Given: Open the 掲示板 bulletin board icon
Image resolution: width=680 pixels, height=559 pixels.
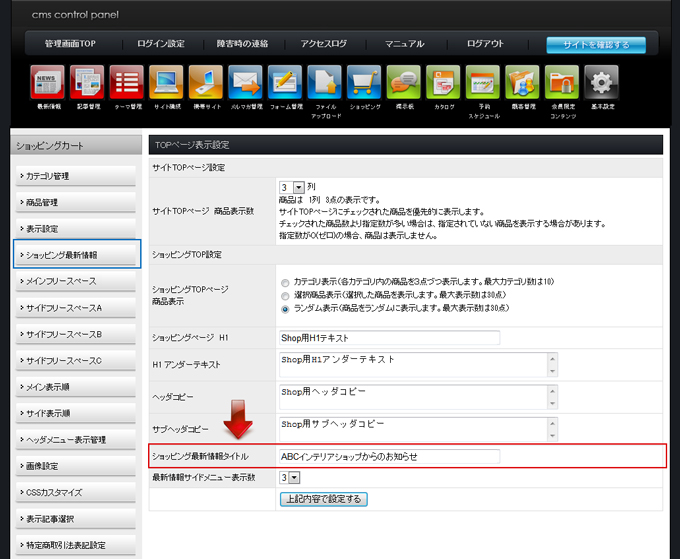Looking at the screenshot, I should pyautogui.click(x=404, y=82).
